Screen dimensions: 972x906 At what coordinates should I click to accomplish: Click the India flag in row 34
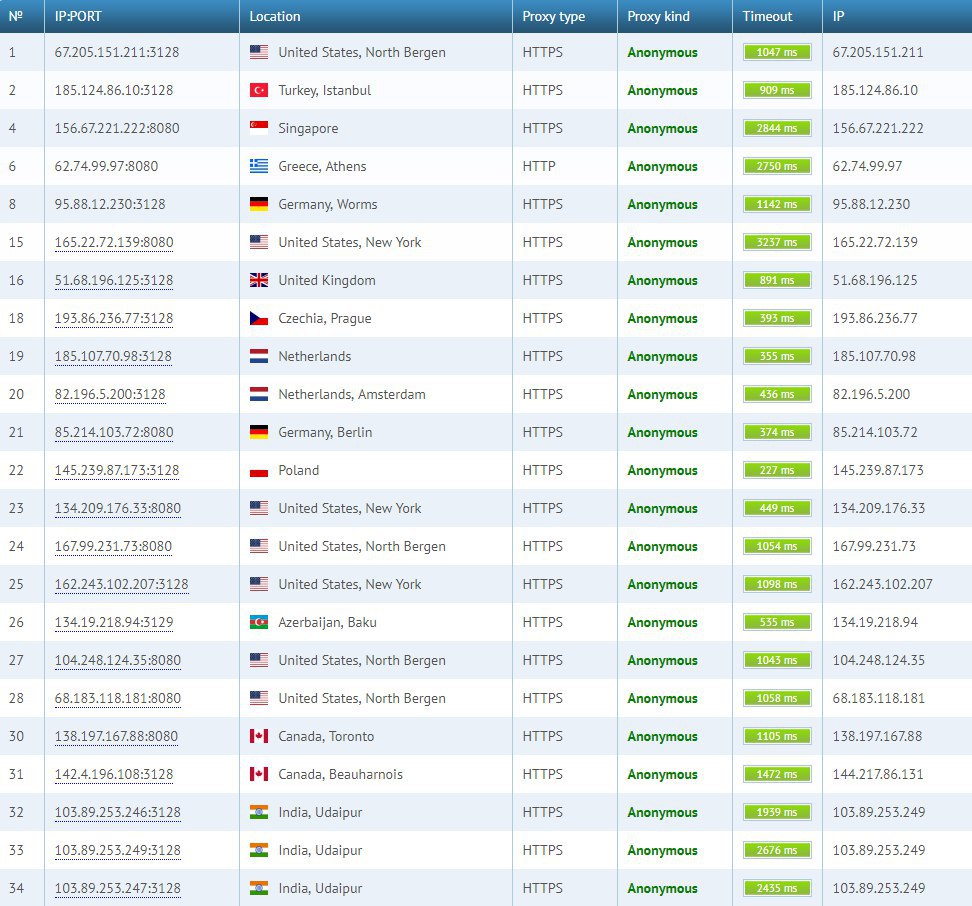(x=258, y=888)
